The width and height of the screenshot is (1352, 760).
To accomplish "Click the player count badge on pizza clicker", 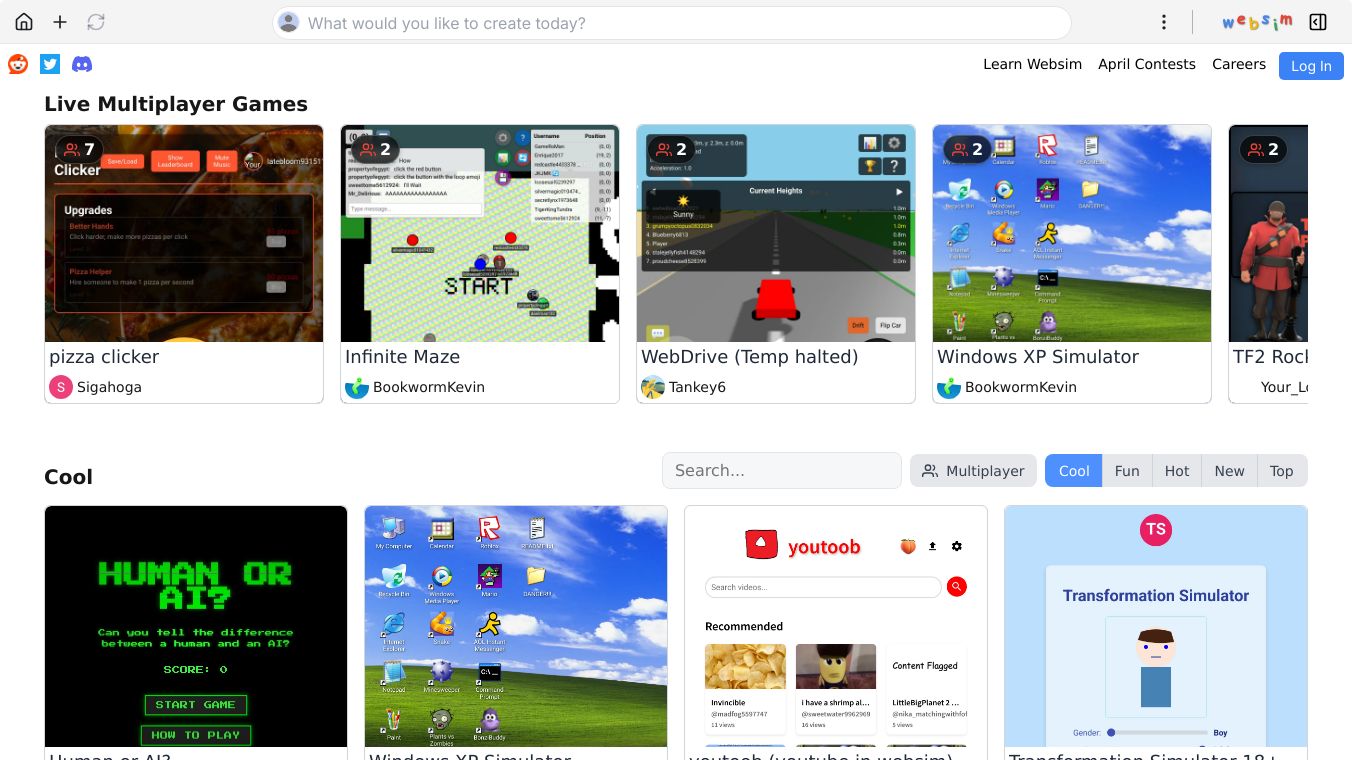I will coord(79,150).
